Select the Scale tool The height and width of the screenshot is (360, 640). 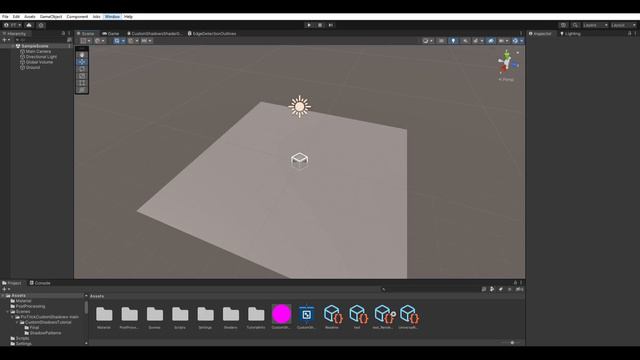click(82, 76)
